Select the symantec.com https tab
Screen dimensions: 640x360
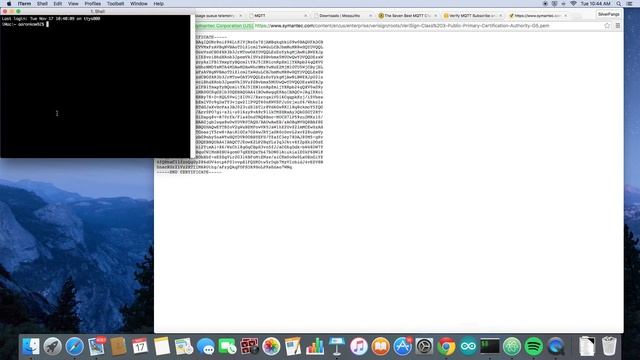(x=537, y=16)
